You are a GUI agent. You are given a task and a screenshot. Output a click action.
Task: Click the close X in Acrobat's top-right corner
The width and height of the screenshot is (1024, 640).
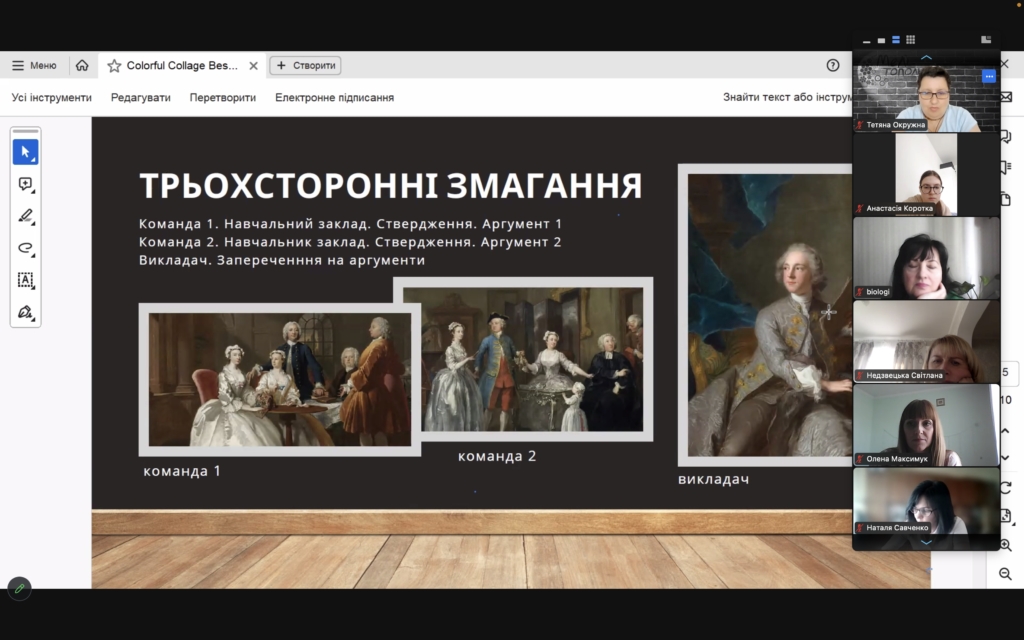click(x=1005, y=64)
